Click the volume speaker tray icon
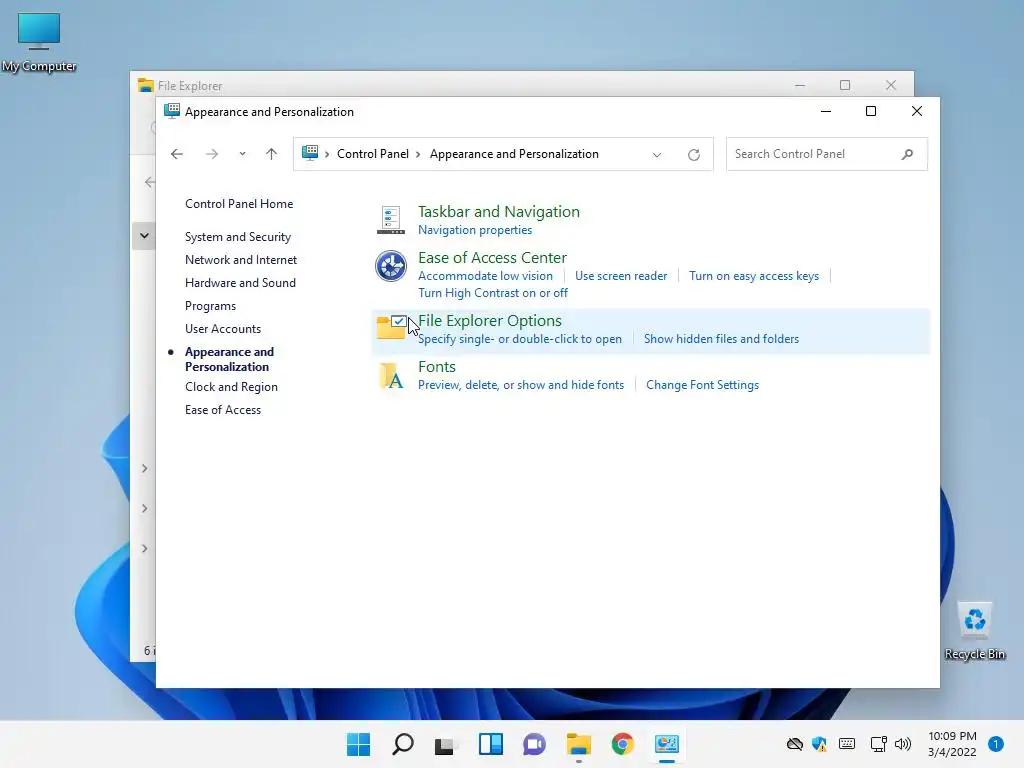Screen dimensions: 1024x768 (x=903, y=744)
